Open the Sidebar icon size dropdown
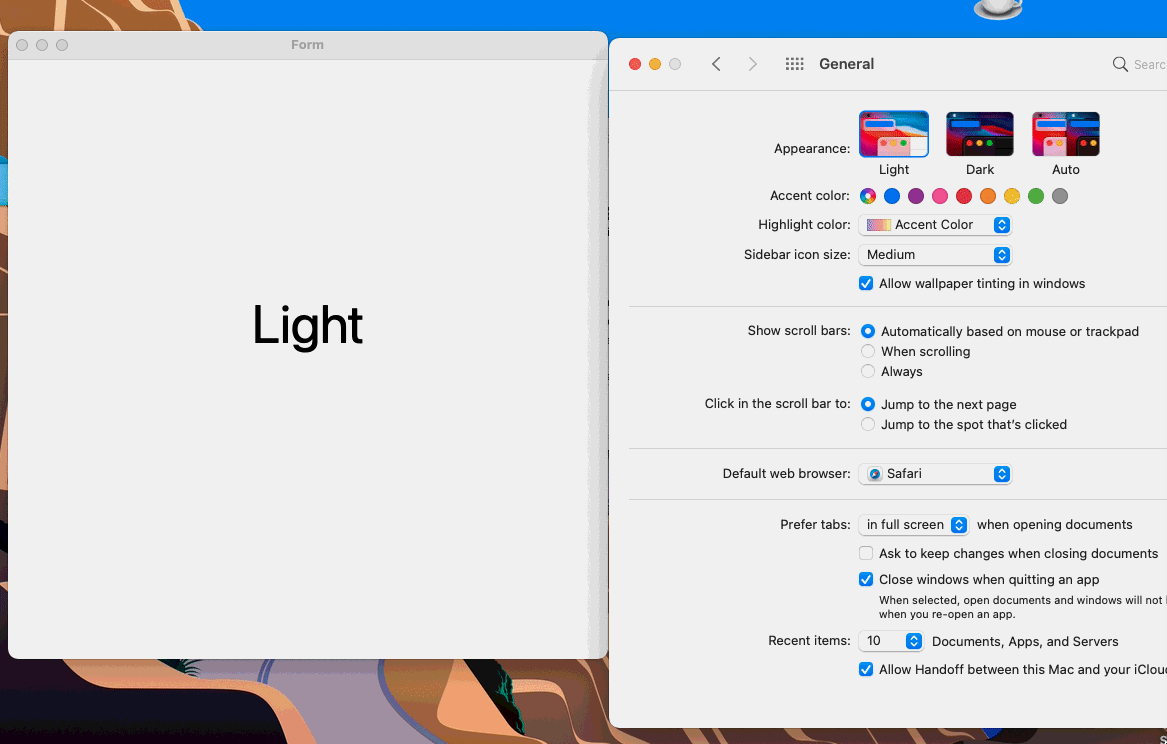 point(935,254)
